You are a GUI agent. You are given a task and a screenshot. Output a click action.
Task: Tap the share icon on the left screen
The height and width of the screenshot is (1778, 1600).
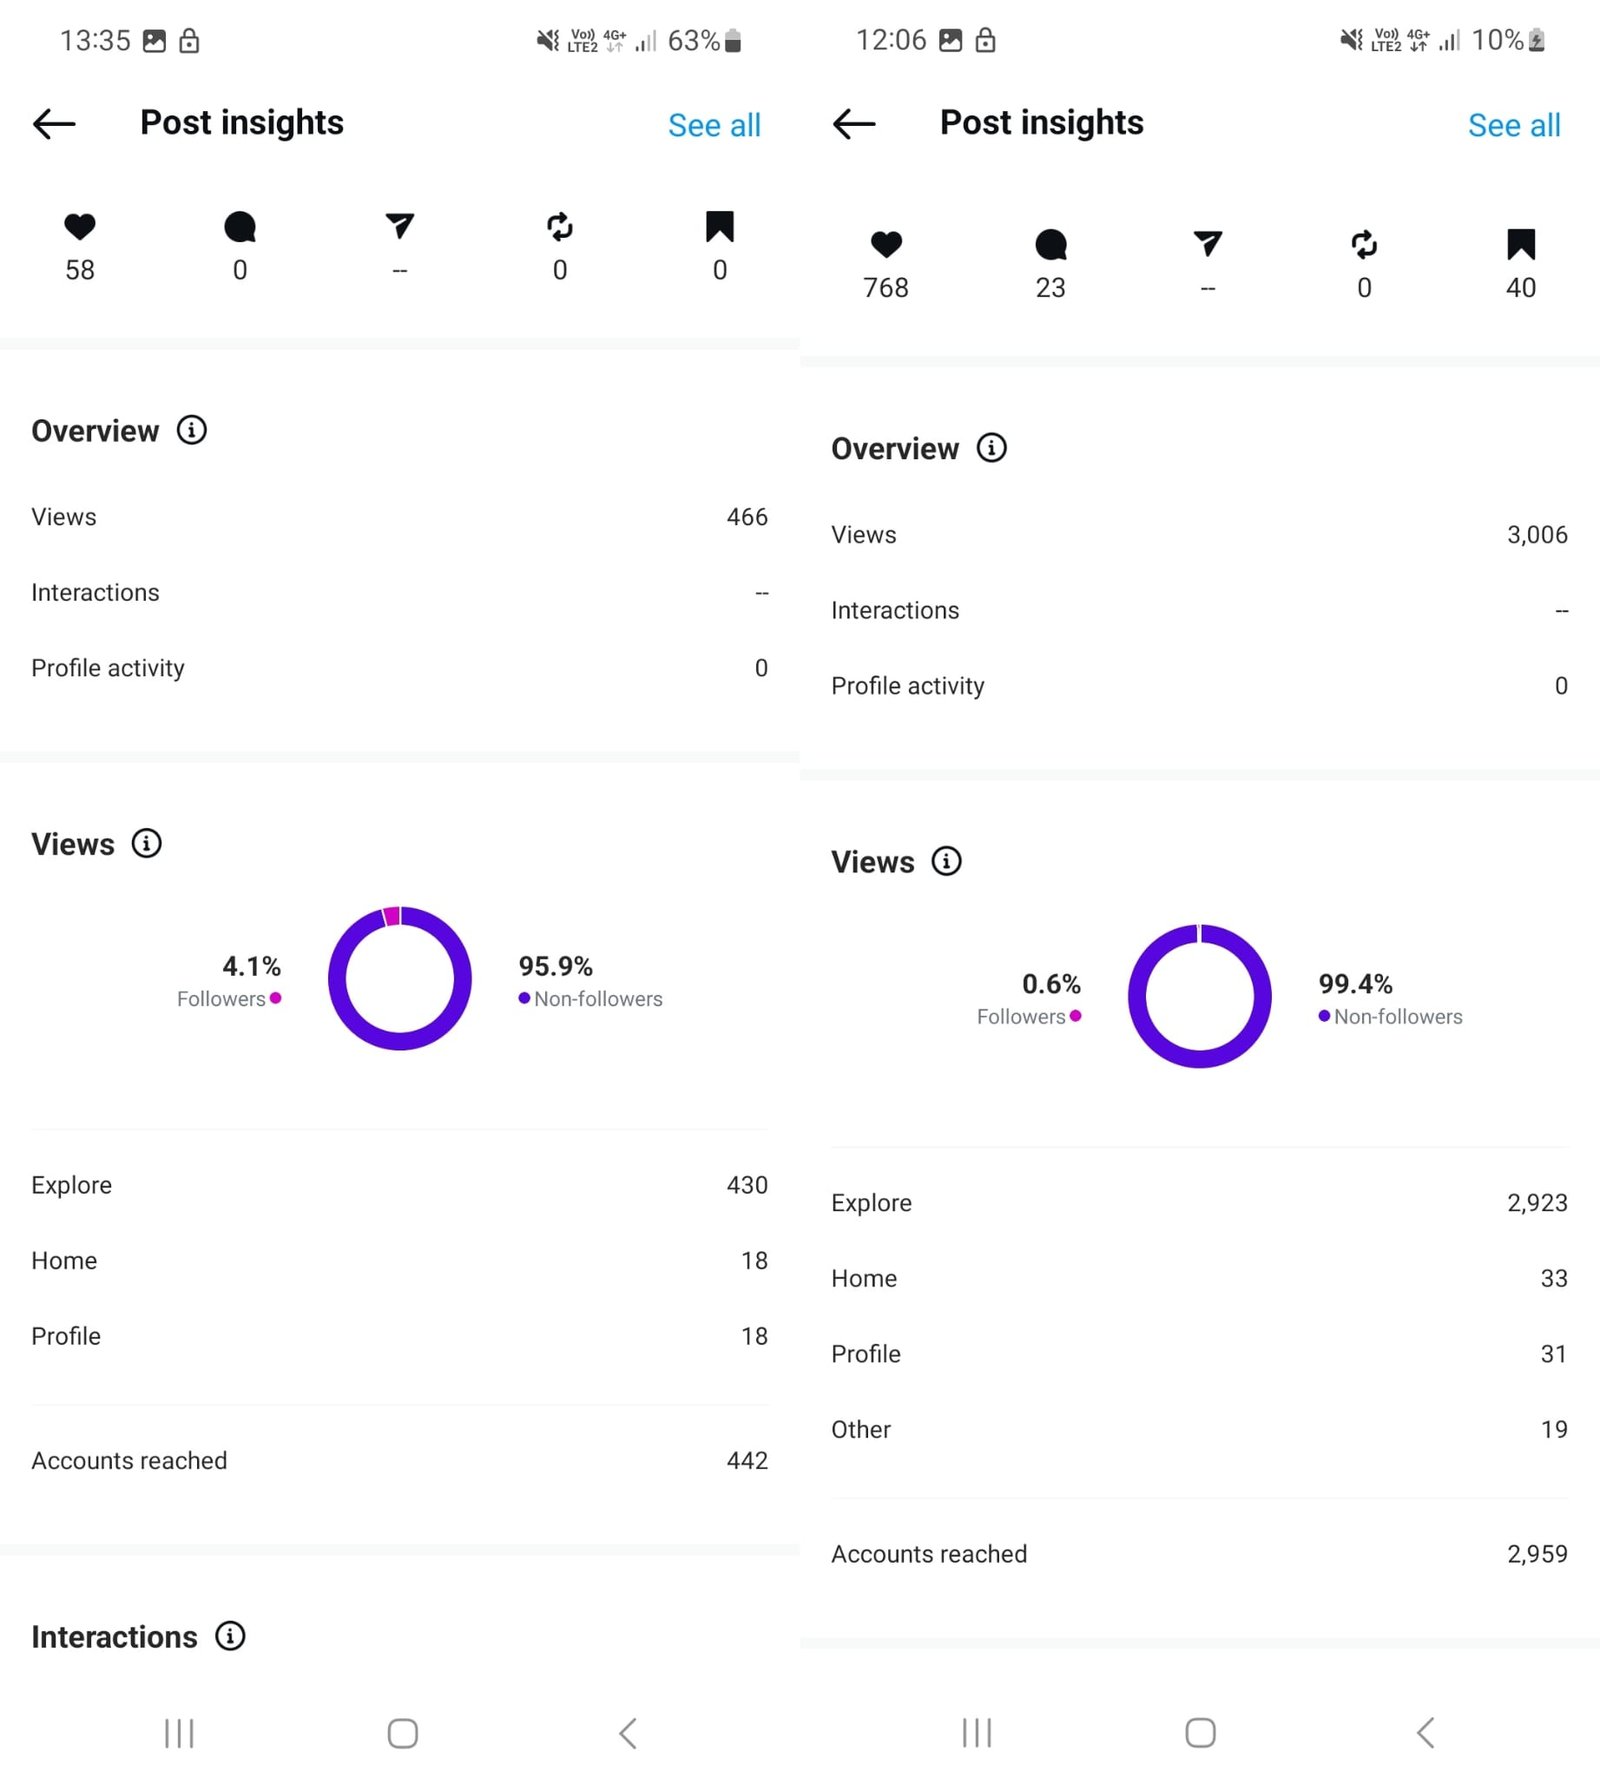(x=400, y=226)
